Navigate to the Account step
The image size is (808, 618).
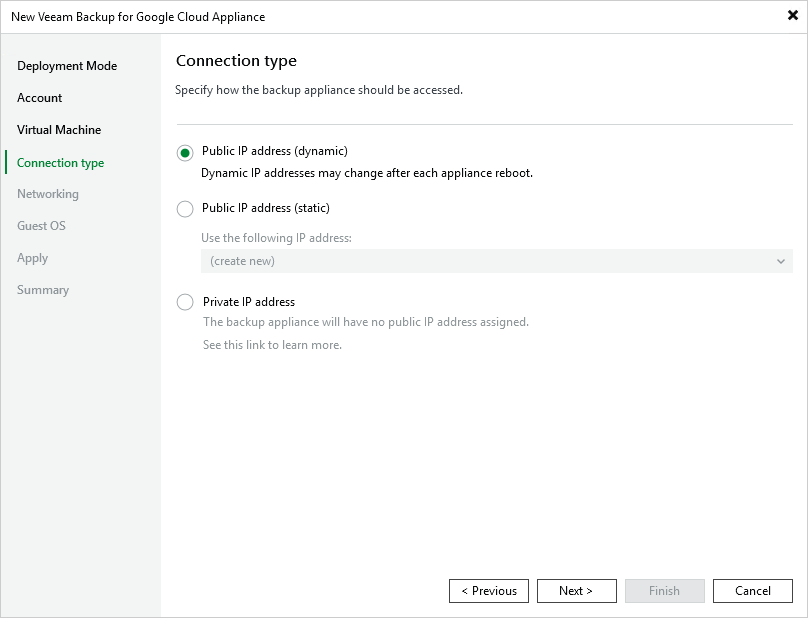(40, 97)
